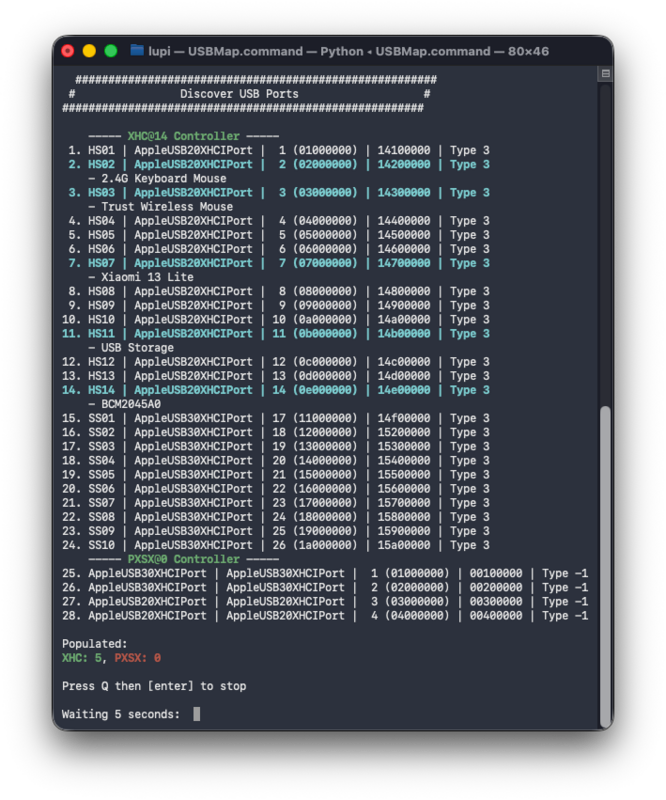
Task: Click "Type -1" in row 25
Action: (565, 573)
